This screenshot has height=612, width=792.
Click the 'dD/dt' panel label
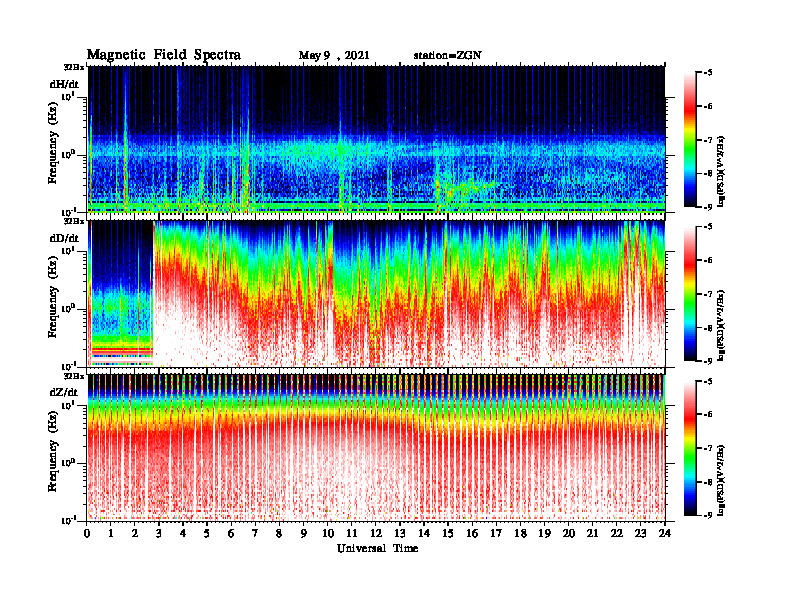pos(64,238)
